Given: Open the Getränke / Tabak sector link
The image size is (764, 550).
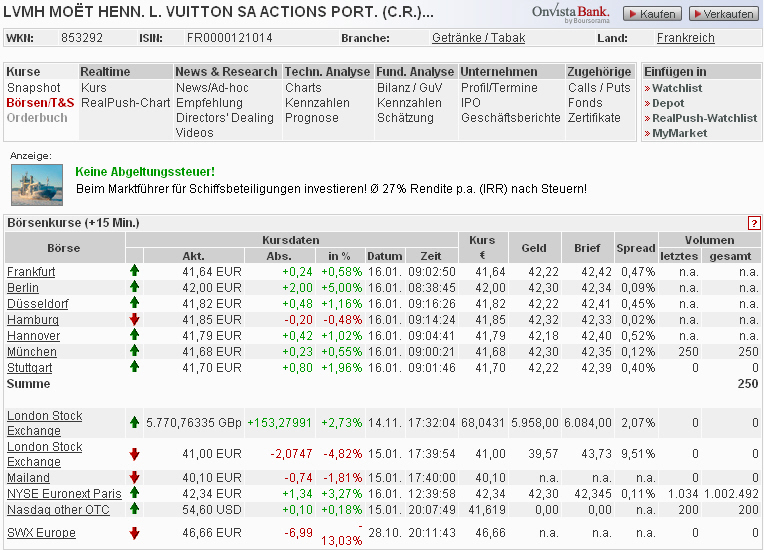Looking at the screenshot, I should tap(478, 38).
